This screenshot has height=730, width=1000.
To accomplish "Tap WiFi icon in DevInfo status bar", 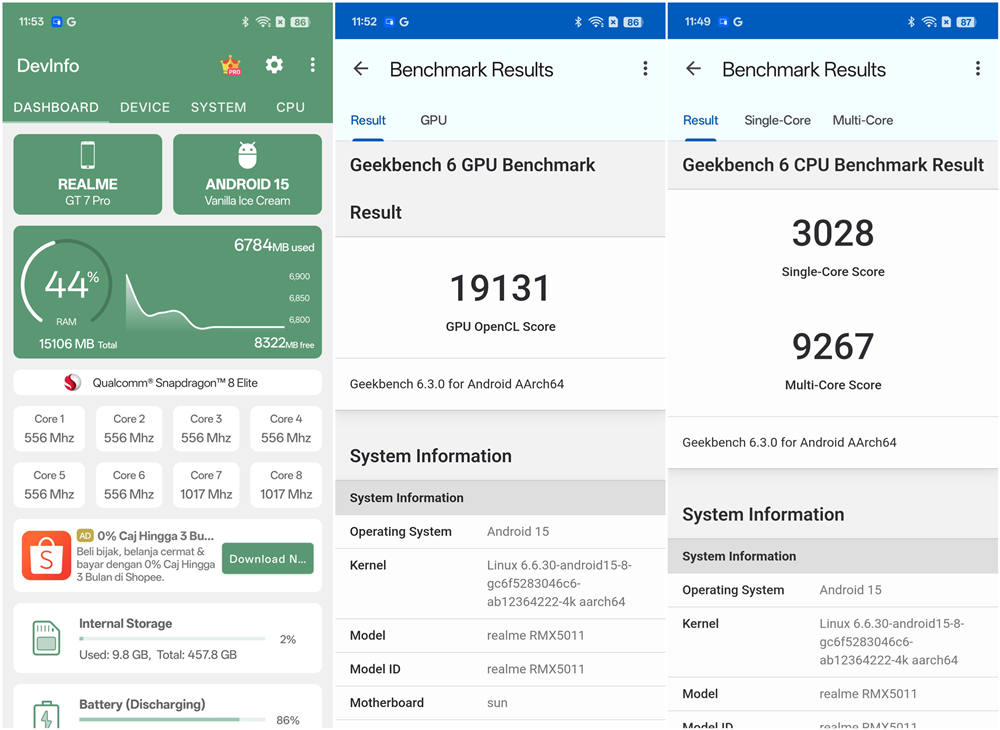I will click(263, 22).
